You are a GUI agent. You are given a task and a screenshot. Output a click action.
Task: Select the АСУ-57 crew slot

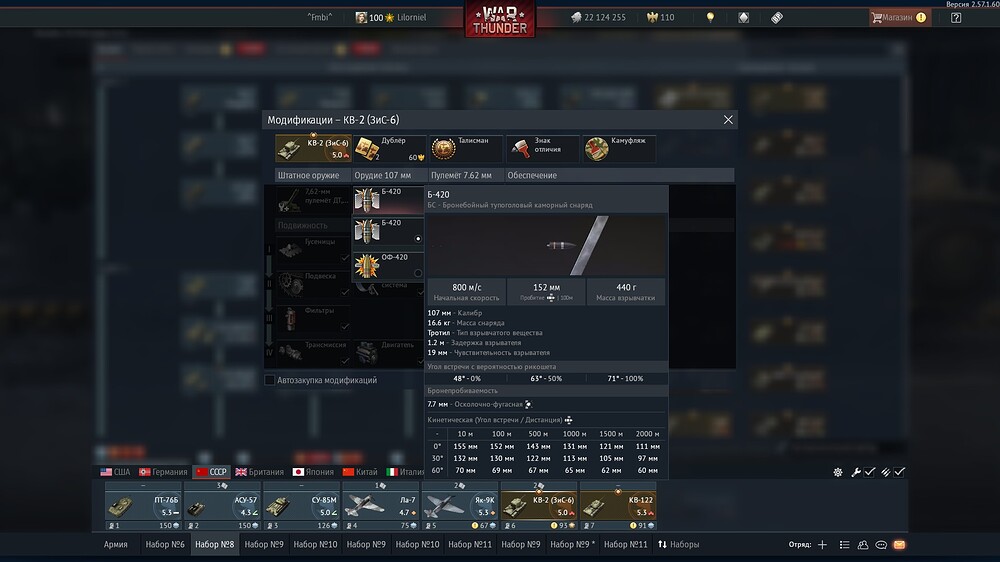(223, 507)
